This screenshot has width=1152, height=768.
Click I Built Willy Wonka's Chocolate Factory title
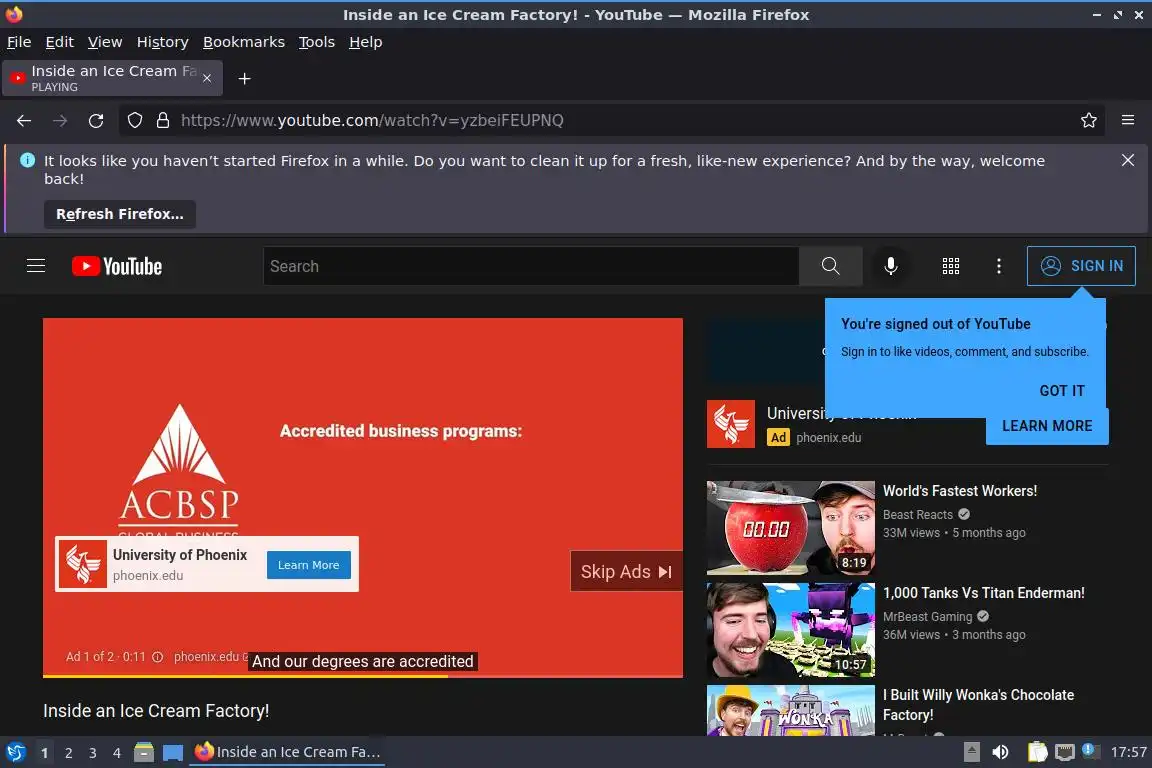point(978,705)
